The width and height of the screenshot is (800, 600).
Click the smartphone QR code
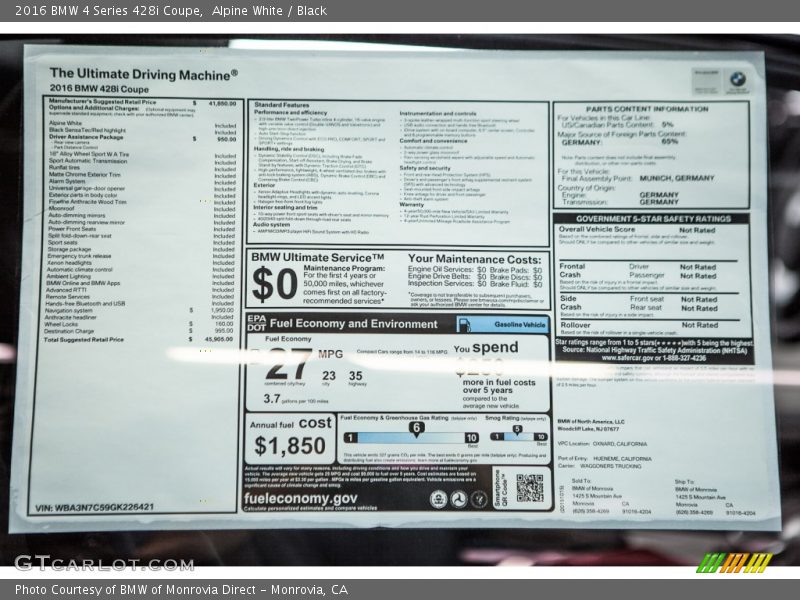(530, 488)
